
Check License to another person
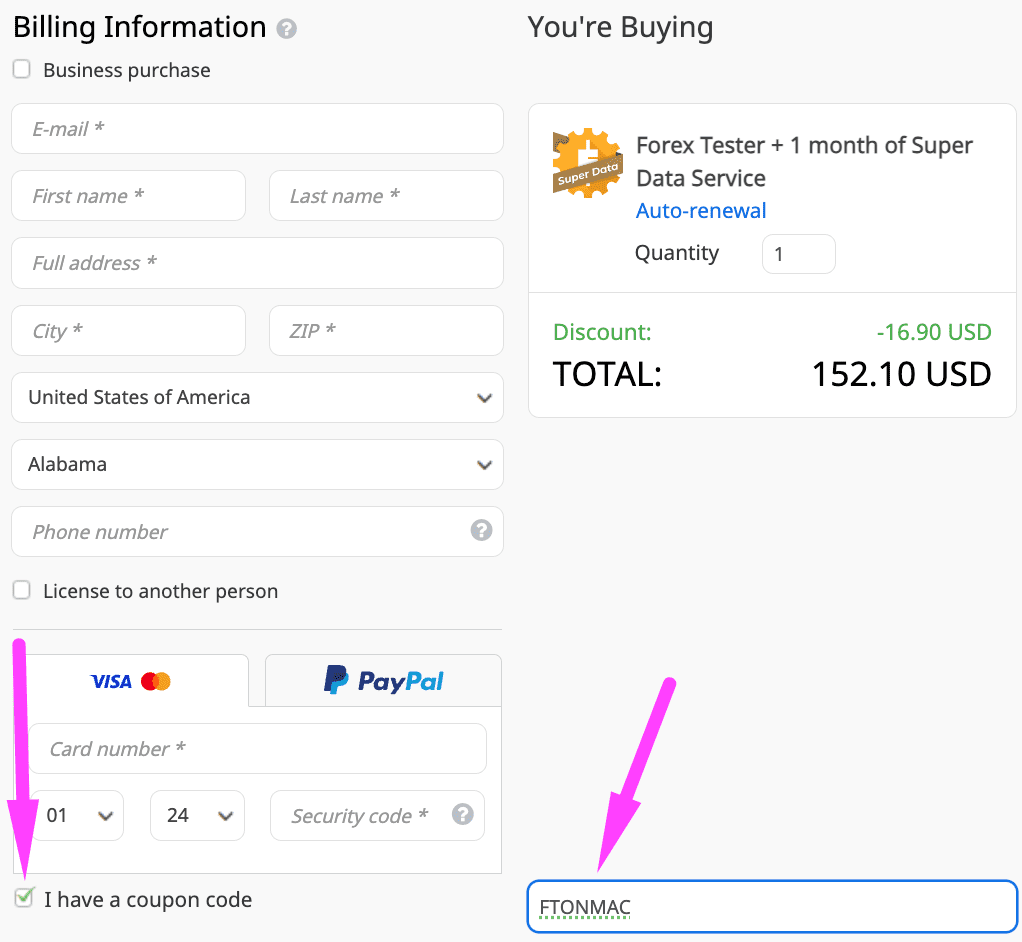[21, 590]
